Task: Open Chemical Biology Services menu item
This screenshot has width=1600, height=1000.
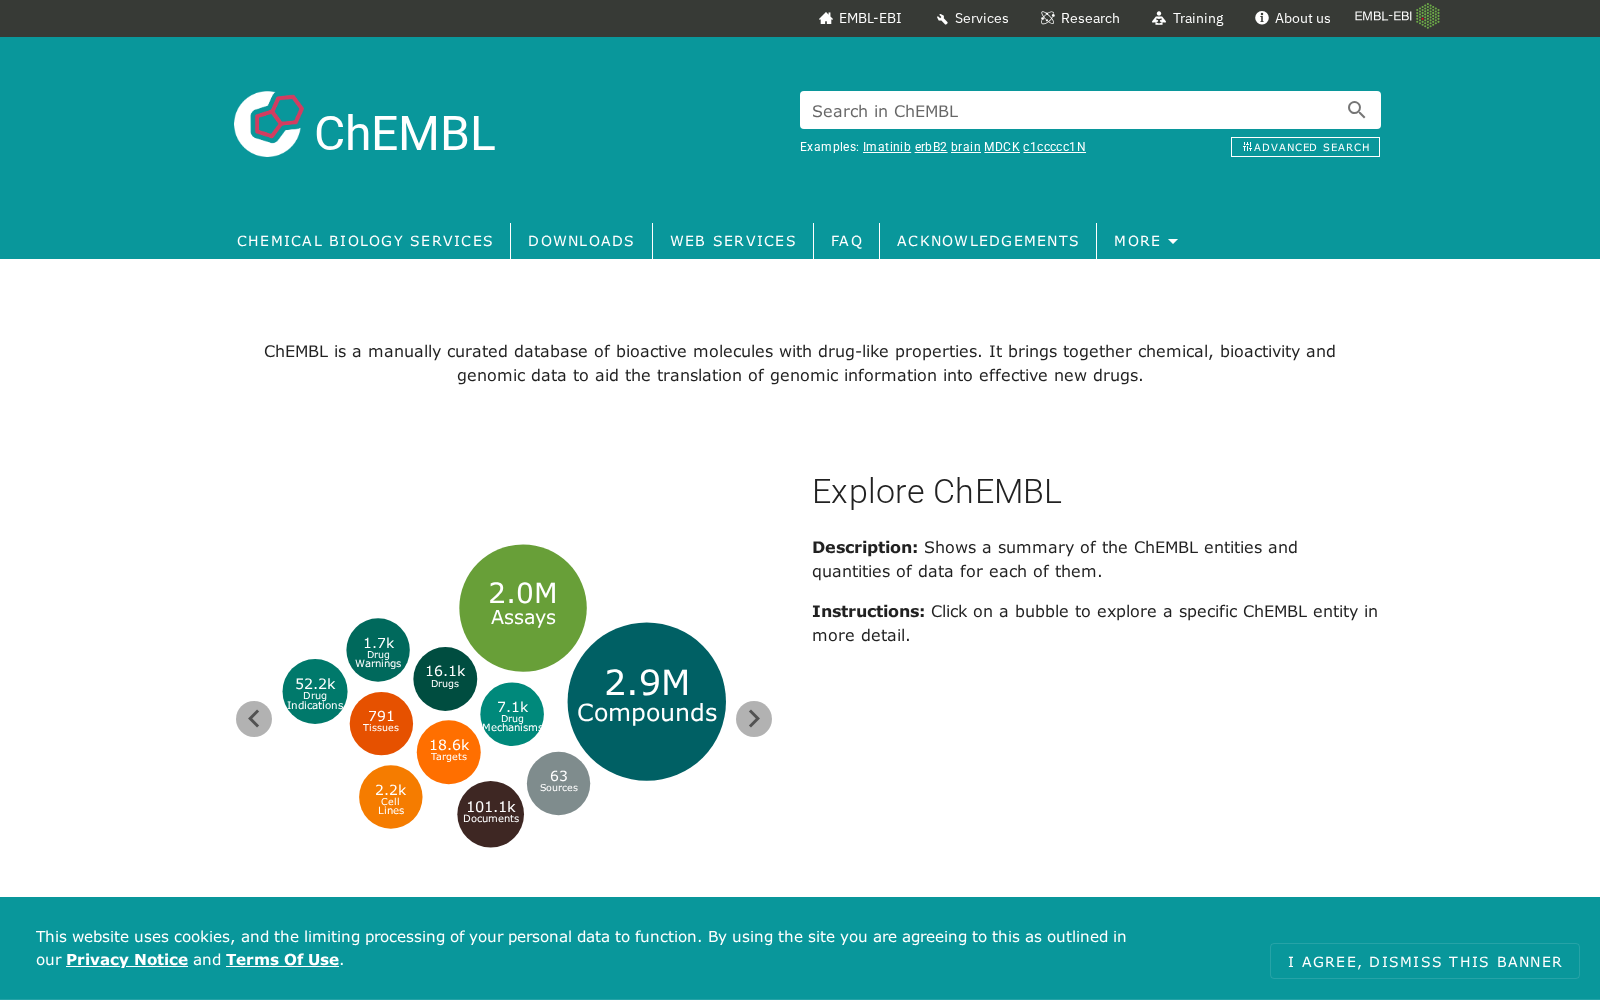Action: pos(365,241)
